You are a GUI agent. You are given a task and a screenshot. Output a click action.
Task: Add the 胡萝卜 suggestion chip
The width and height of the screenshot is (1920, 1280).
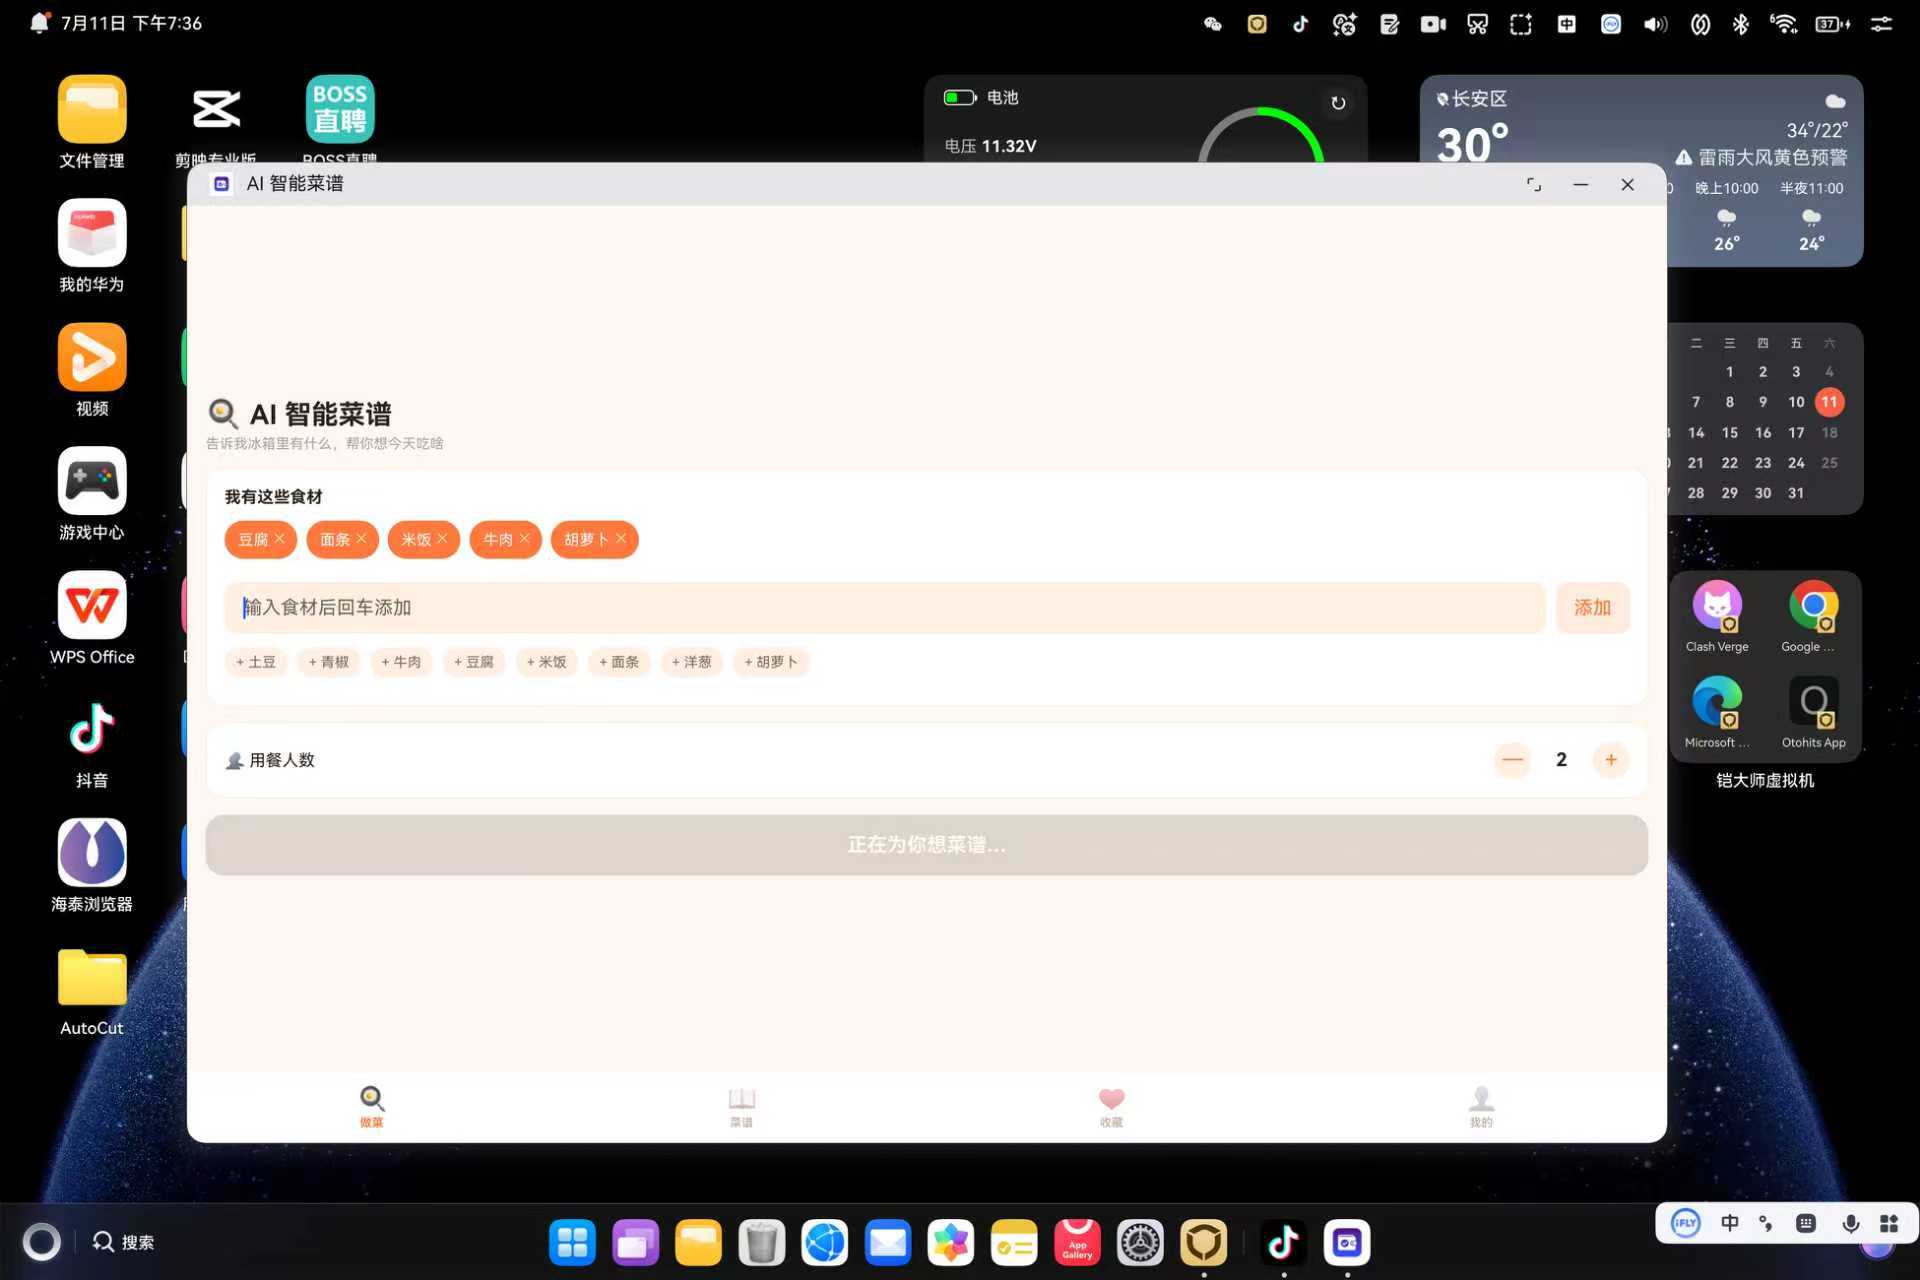coord(771,662)
